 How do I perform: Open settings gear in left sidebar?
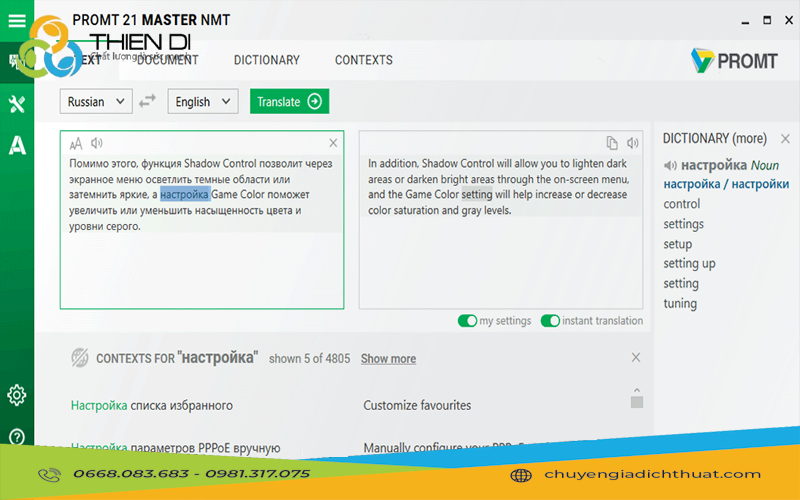(x=16, y=395)
